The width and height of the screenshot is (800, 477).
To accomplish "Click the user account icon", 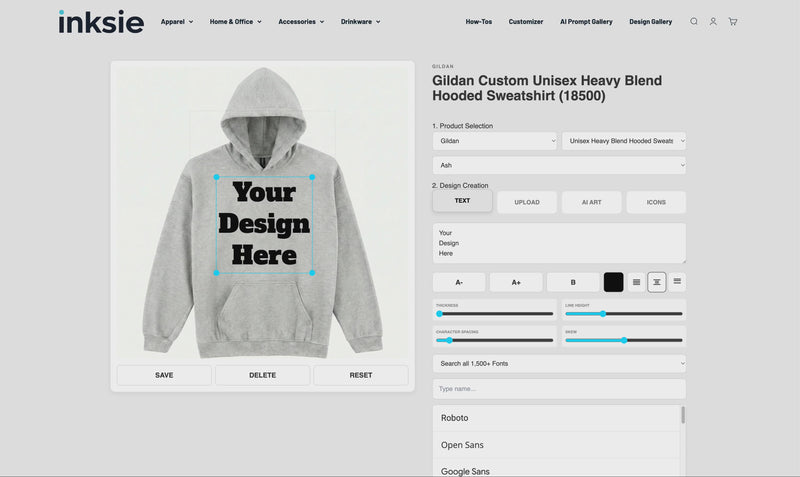I will 713,21.
